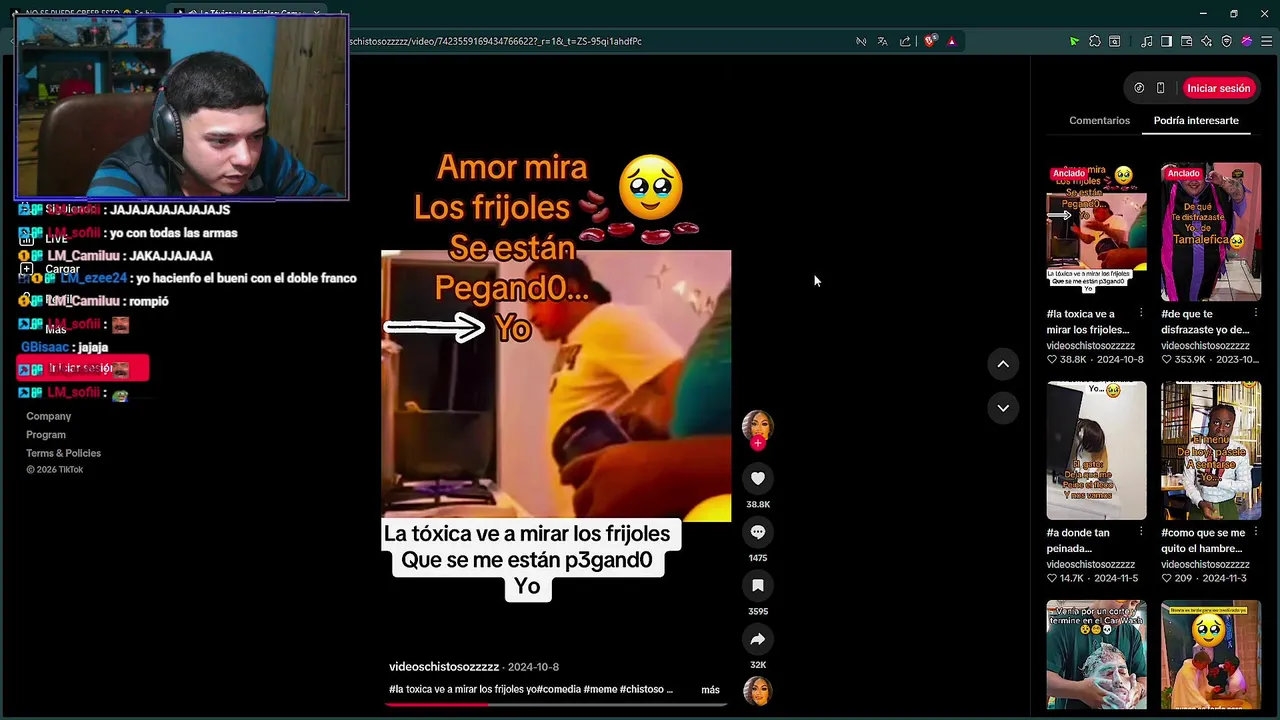Viewport: 1280px width, 720px height.
Task: Open more options for '#a donde tan peinada' video
Action: 1141,533
